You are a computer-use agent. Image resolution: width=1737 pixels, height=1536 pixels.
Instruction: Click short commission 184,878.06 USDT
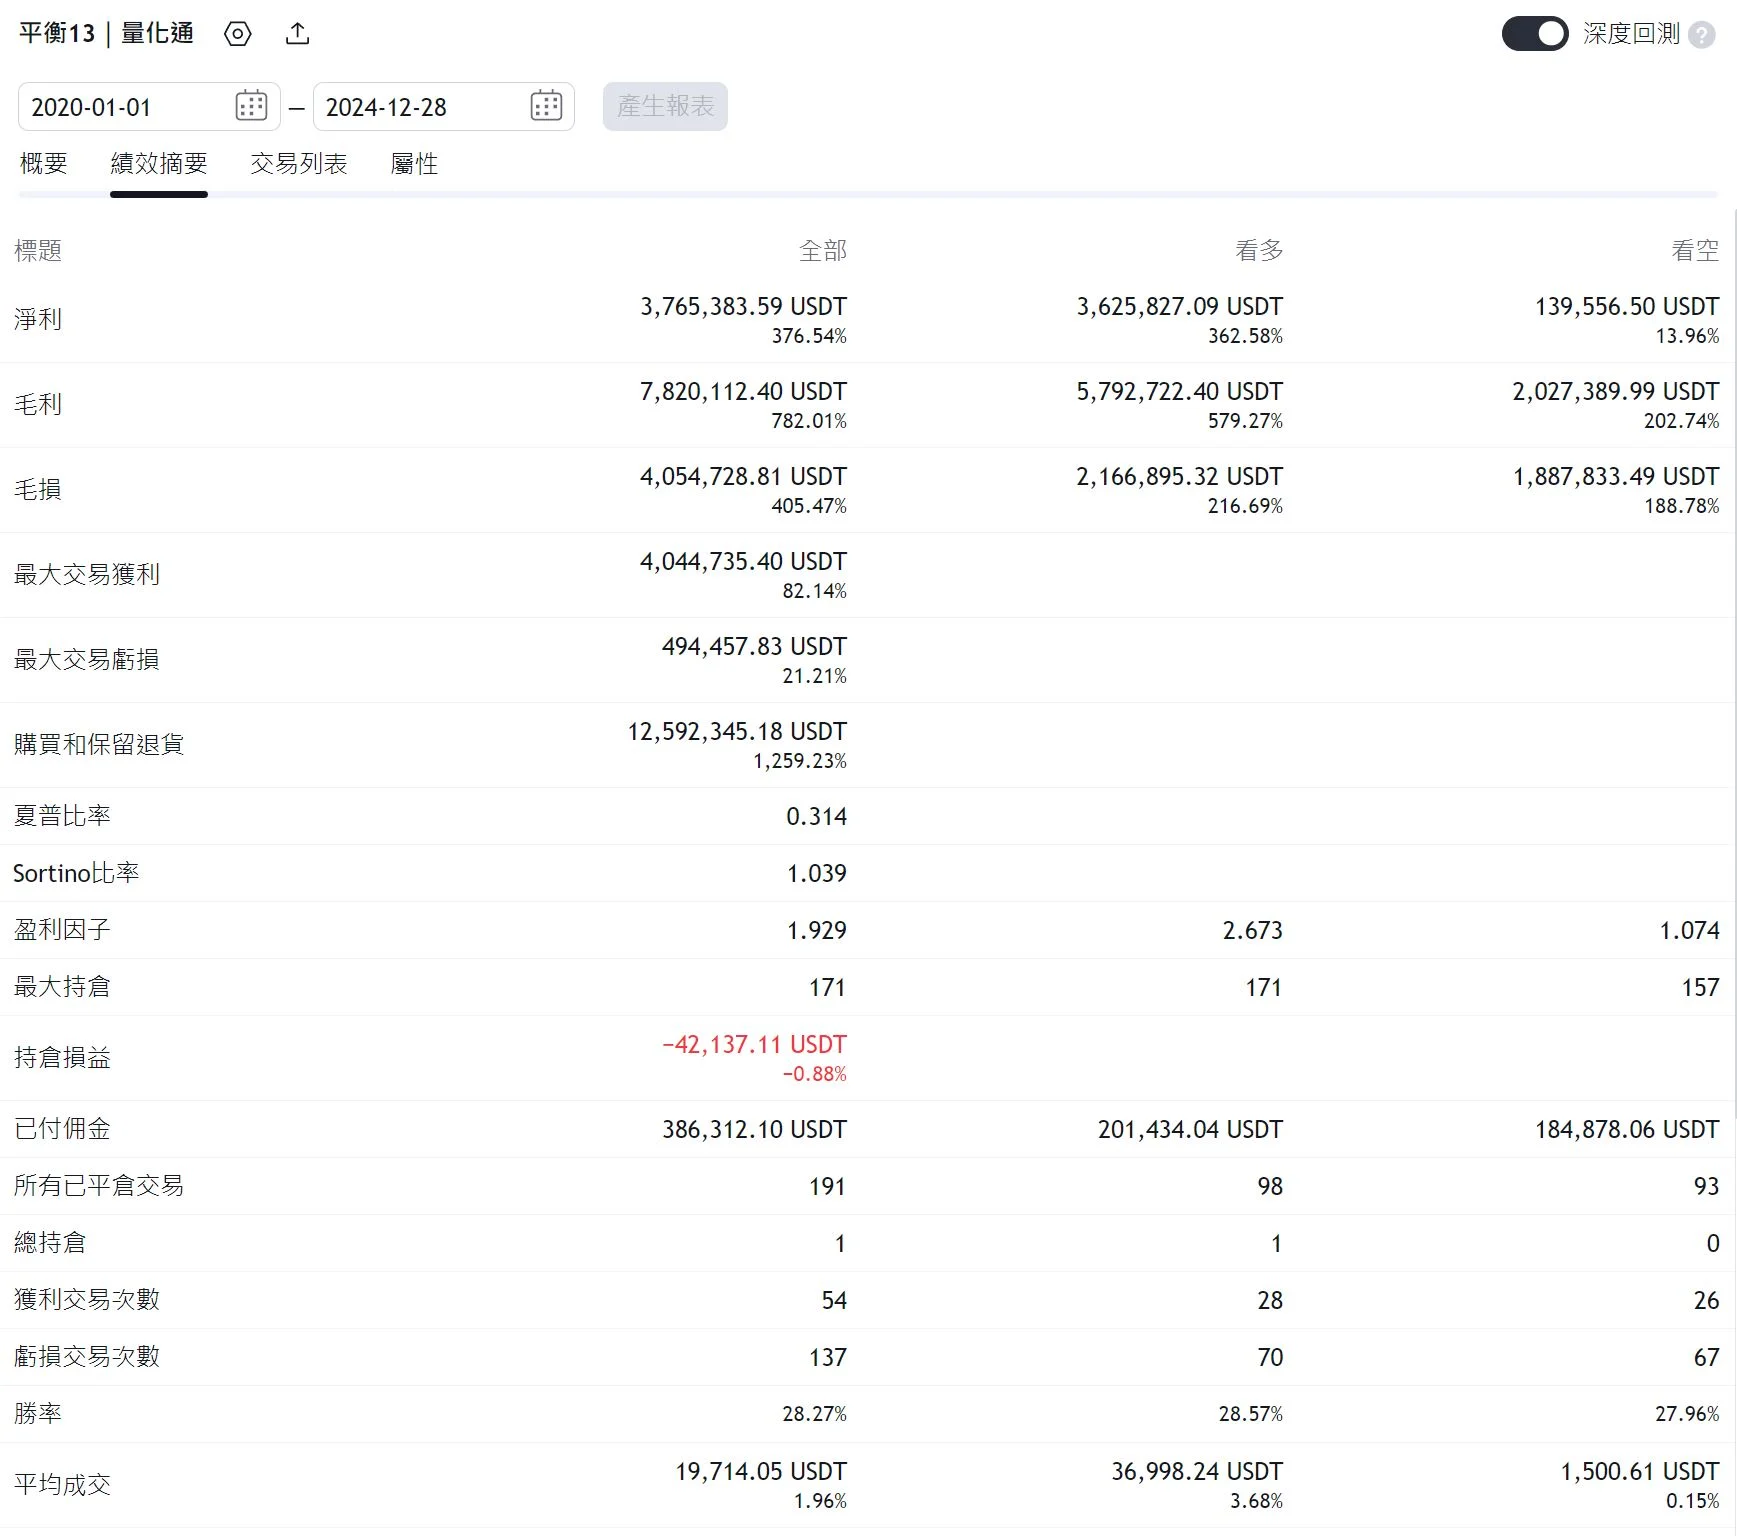click(x=1627, y=1130)
